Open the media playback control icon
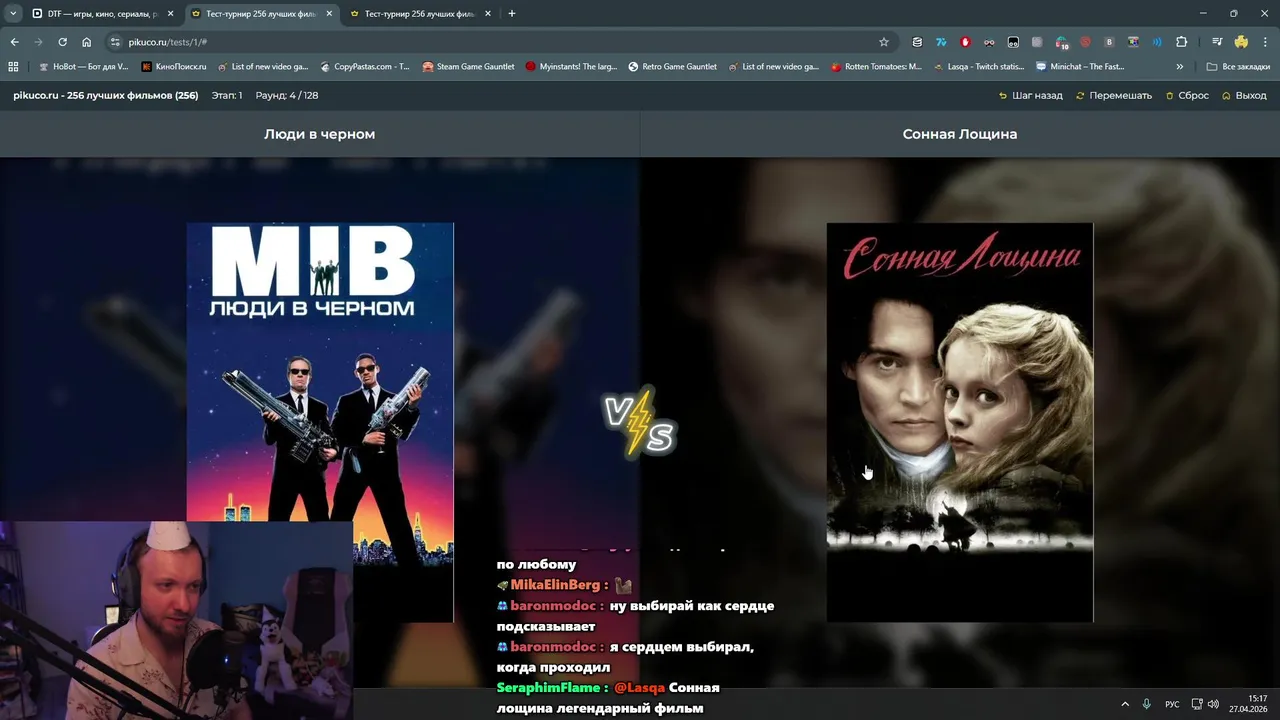Image resolution: width=1280 pixels, height=720 pixels. point(1217,42)
